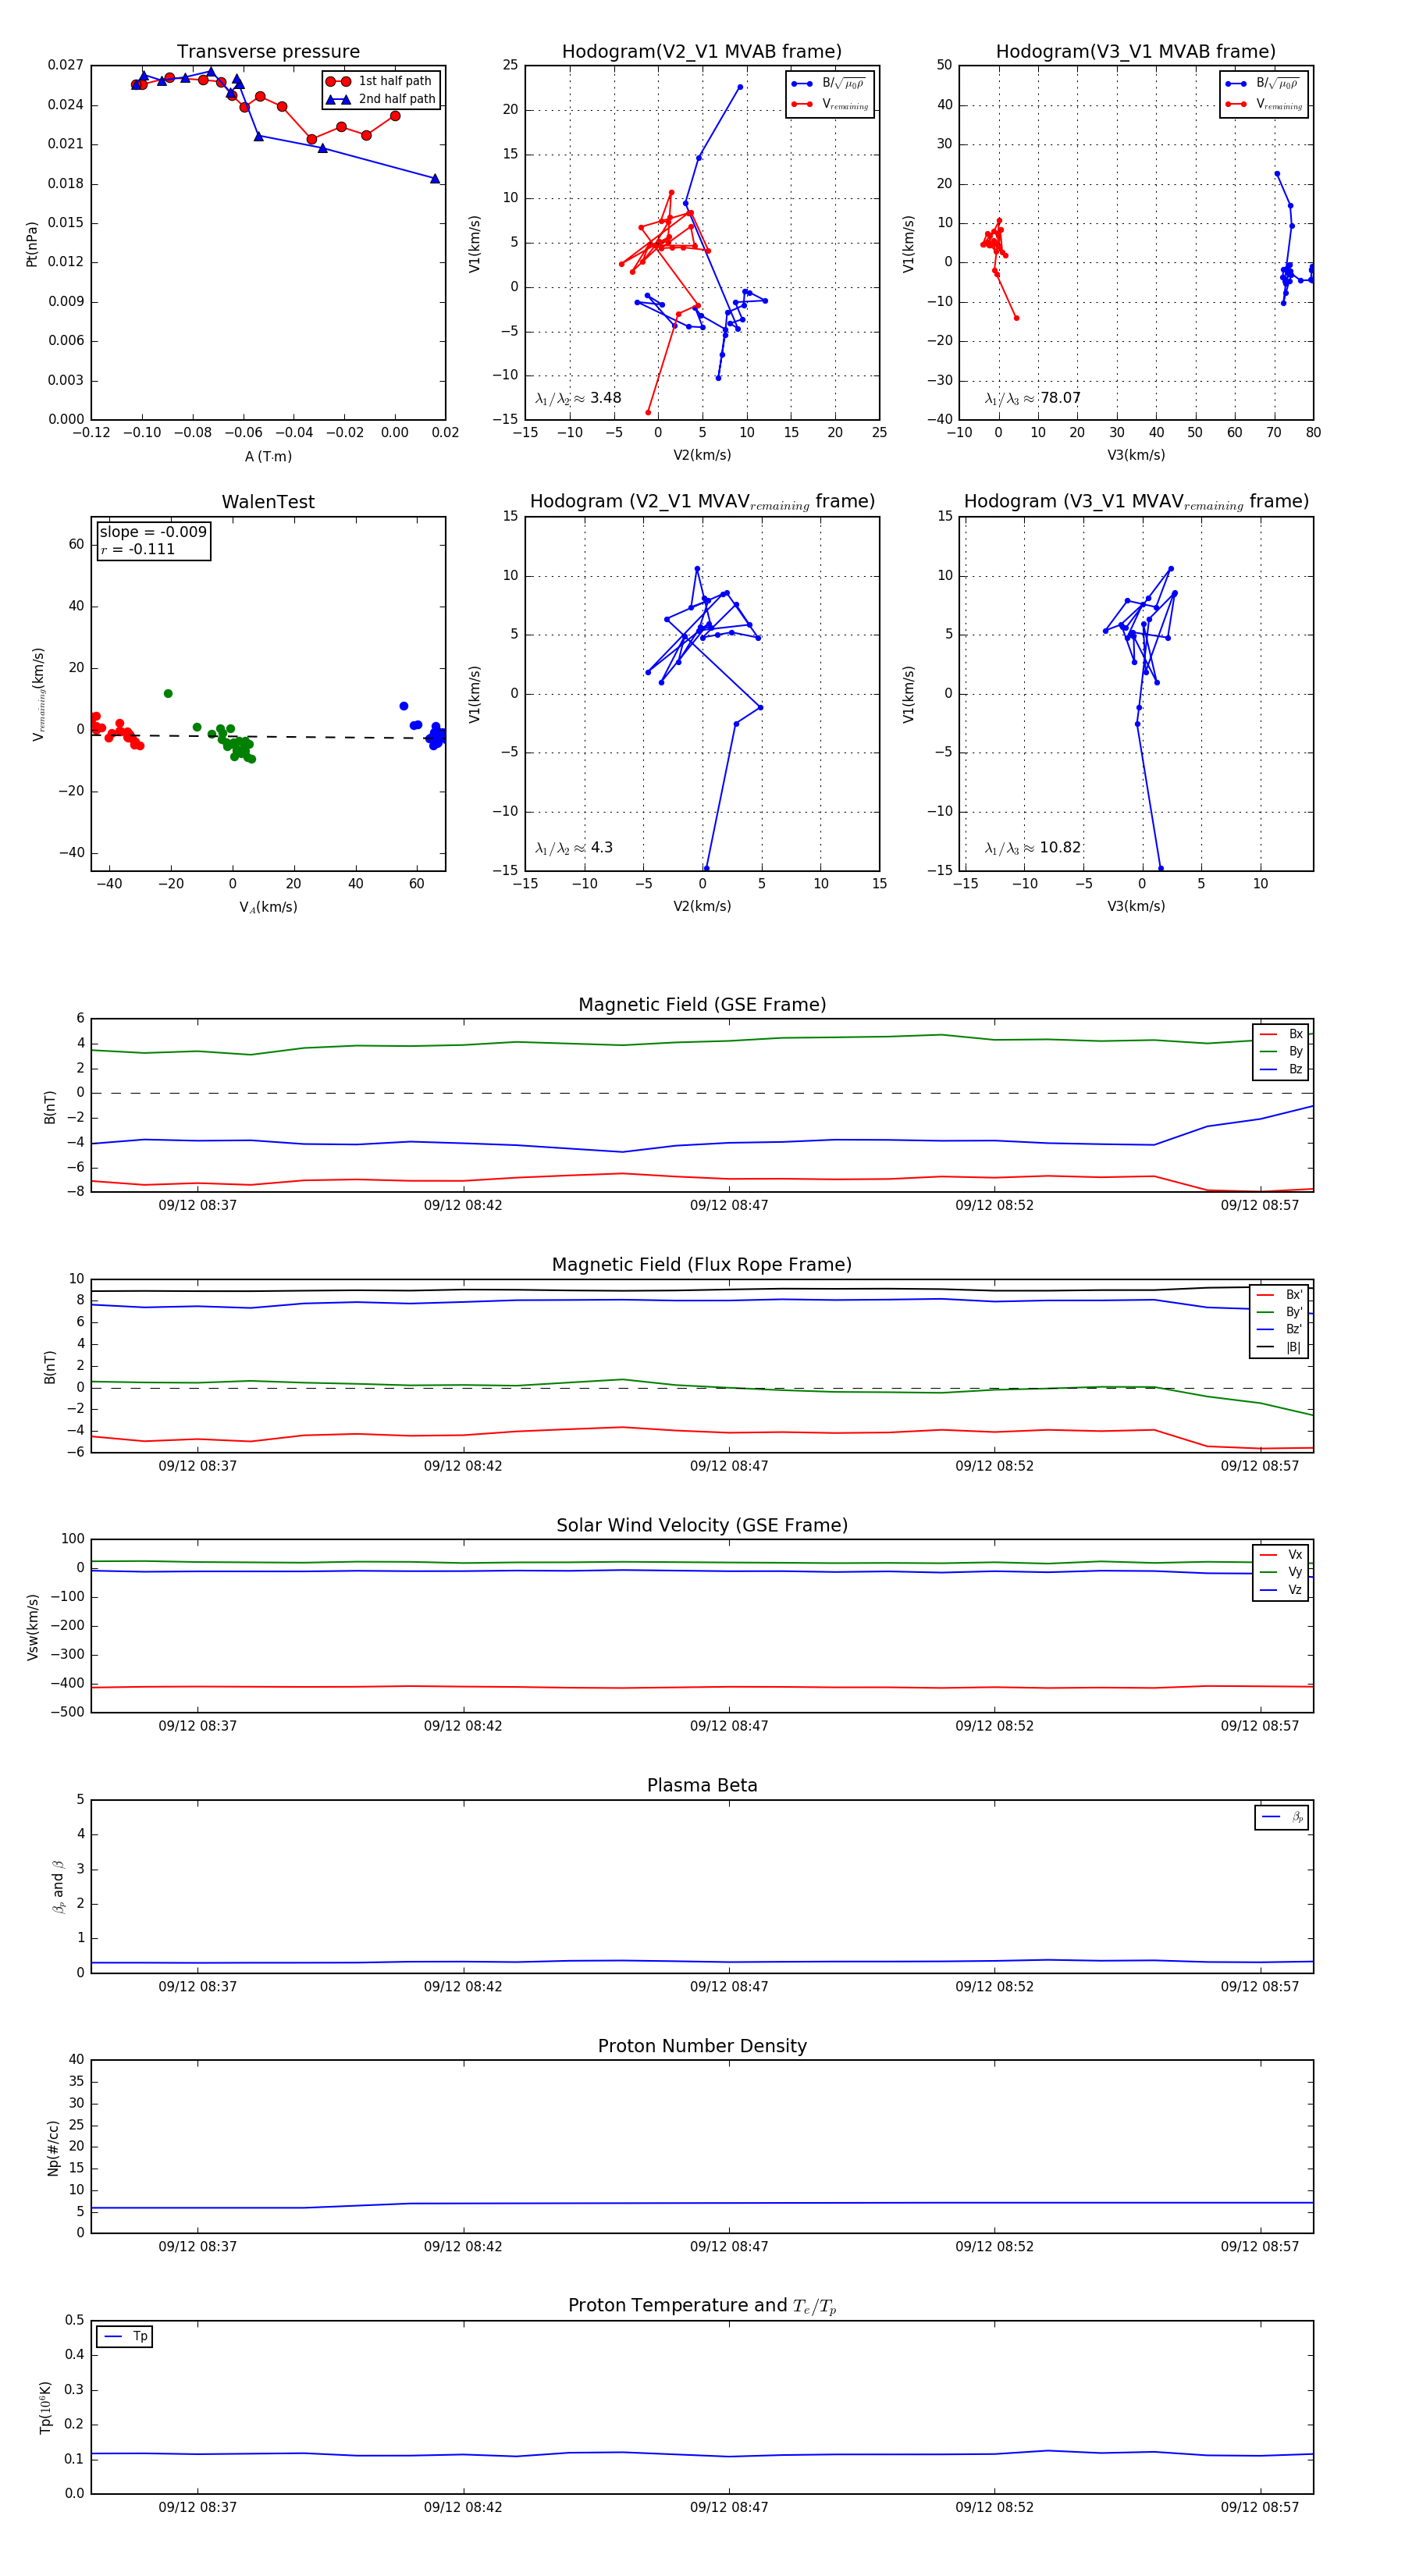
Task: Select the Bz legend entry in GSE magnetic field plot
Action: [x=1281, y=1069]
